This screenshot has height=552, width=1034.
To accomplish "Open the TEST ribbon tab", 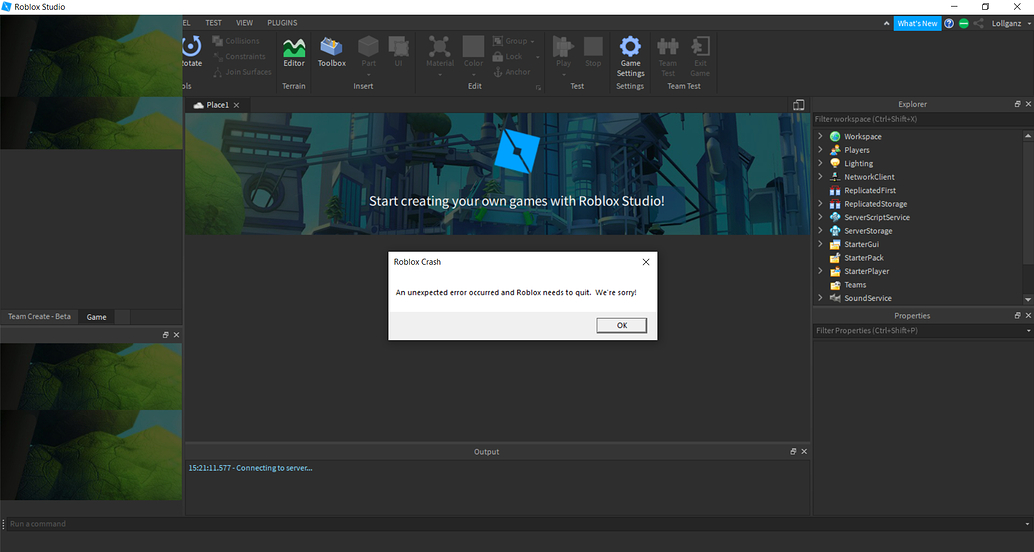I will click(213, 22).
